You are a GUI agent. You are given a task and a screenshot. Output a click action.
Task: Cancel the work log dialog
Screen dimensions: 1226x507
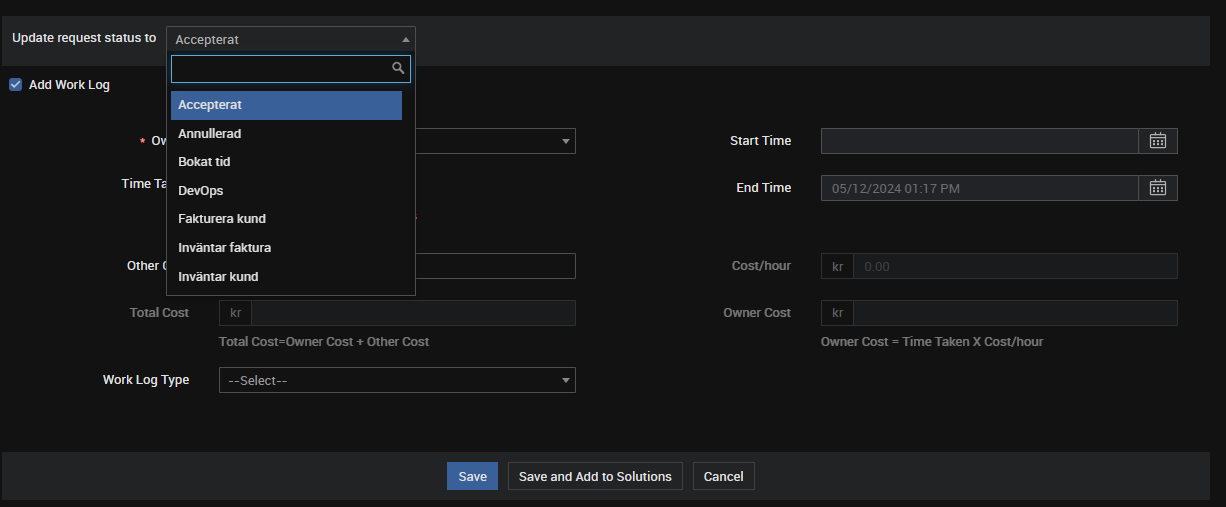point(723,476)
